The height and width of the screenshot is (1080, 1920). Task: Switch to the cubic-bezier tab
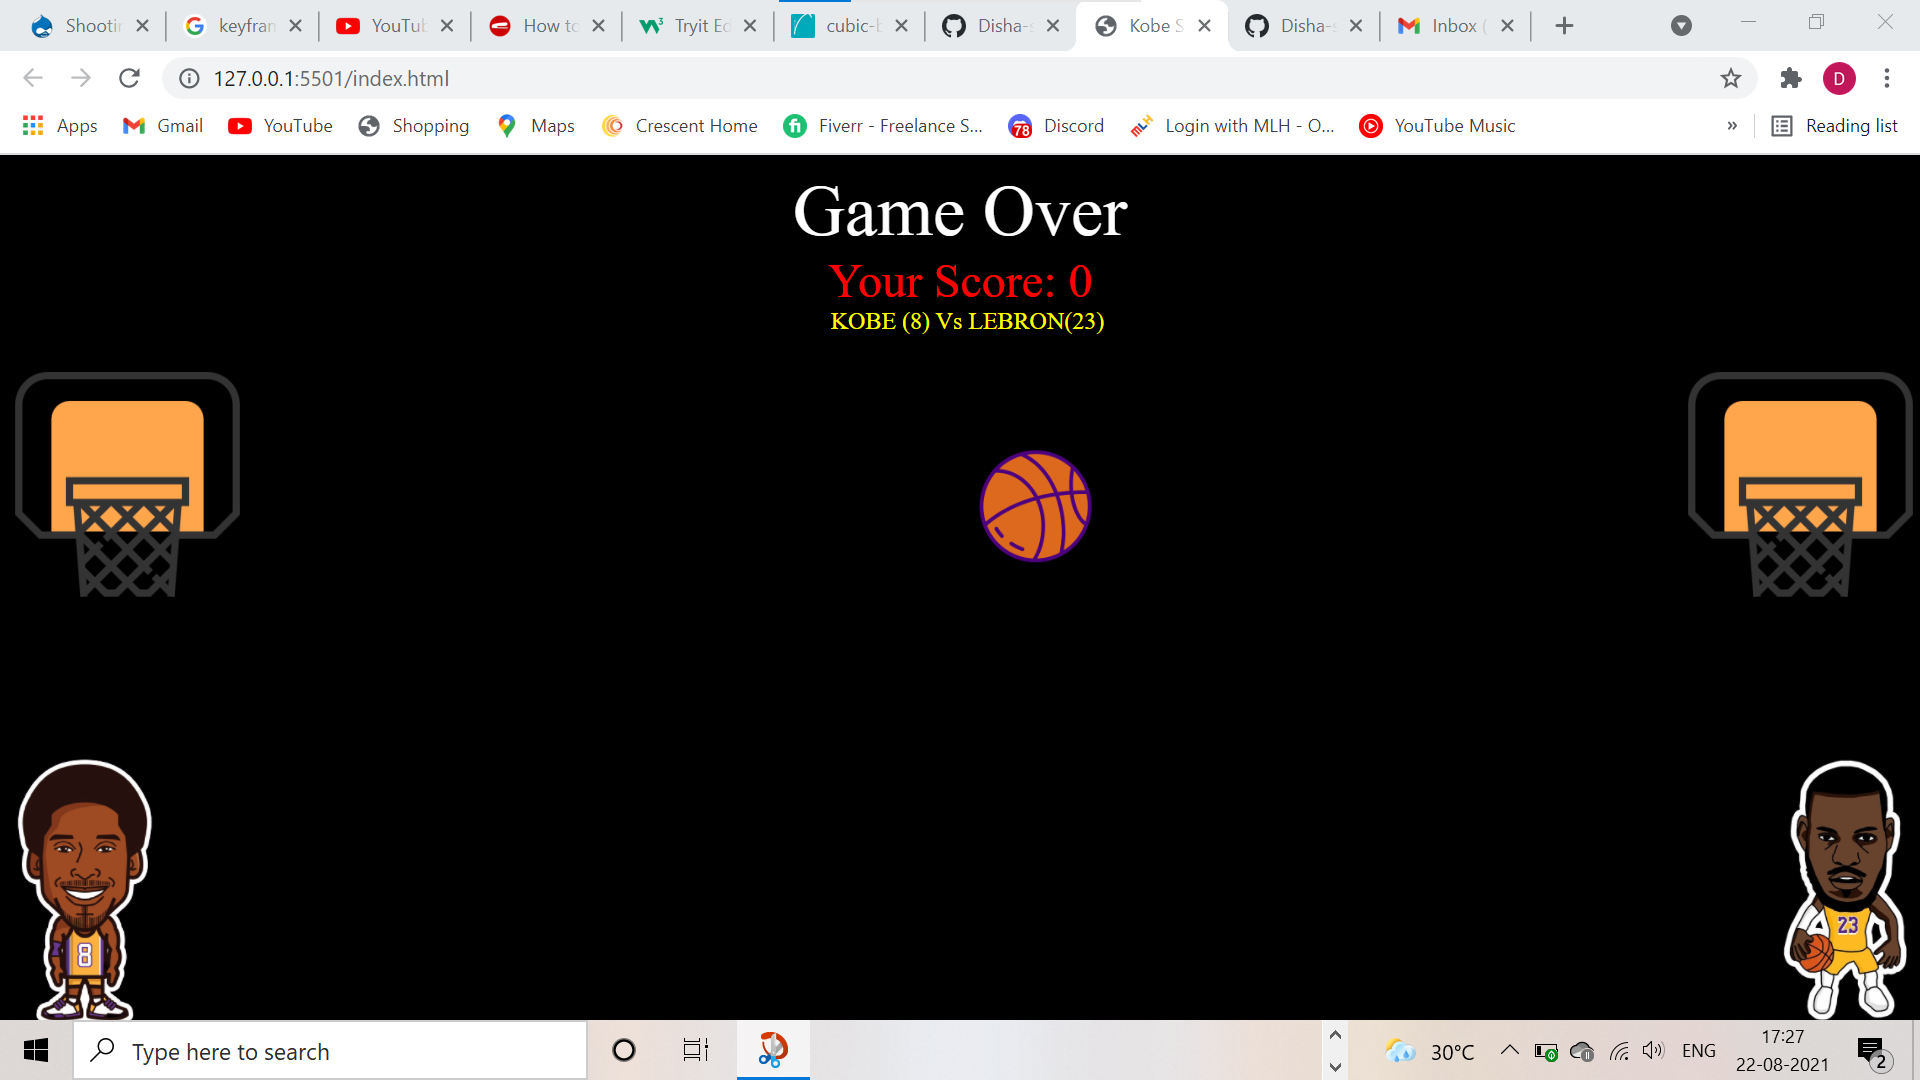[x=848, y=26]
